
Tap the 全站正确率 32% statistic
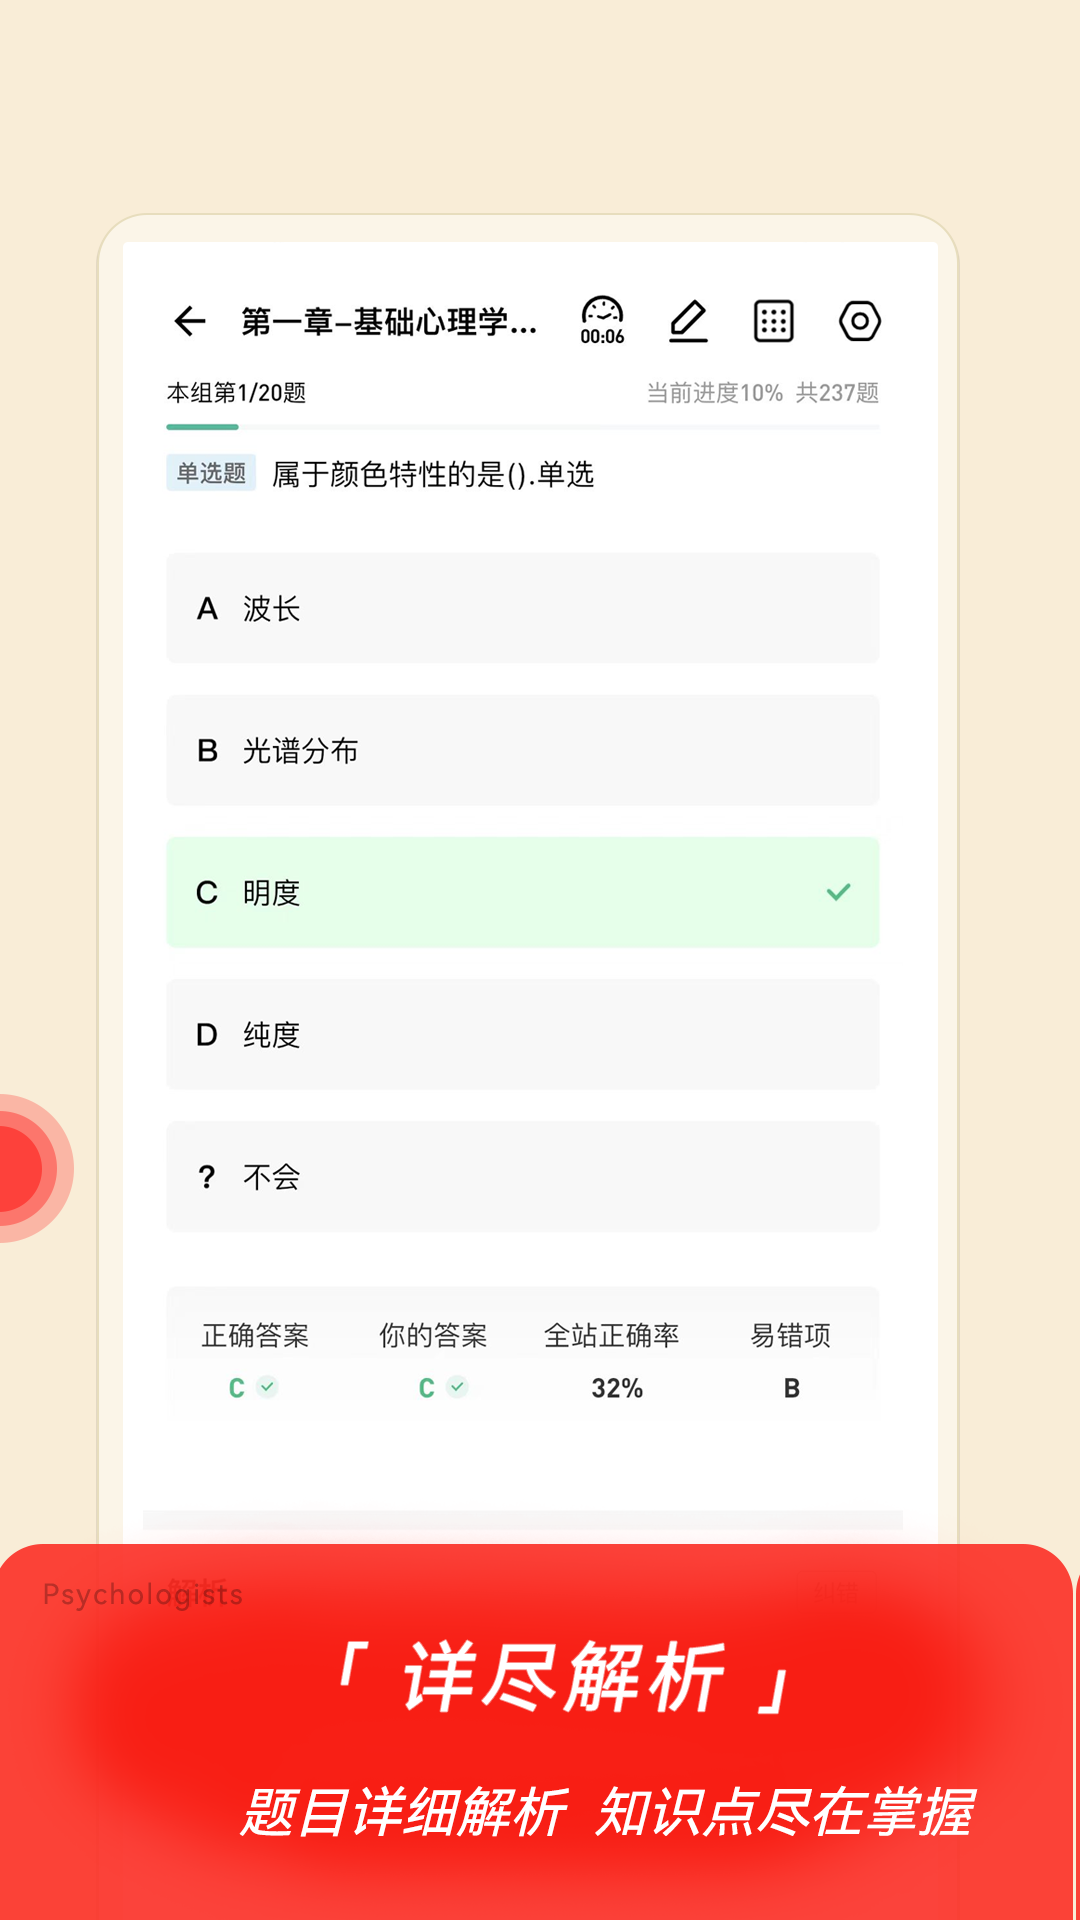pyautogui.click(x=612, y=1360)
